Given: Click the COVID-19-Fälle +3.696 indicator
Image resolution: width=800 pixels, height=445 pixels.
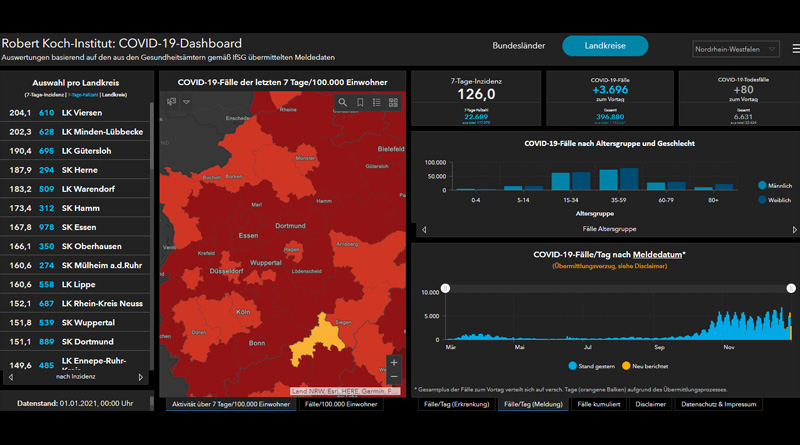Looking at the screenshot, I should pos(610,90).
